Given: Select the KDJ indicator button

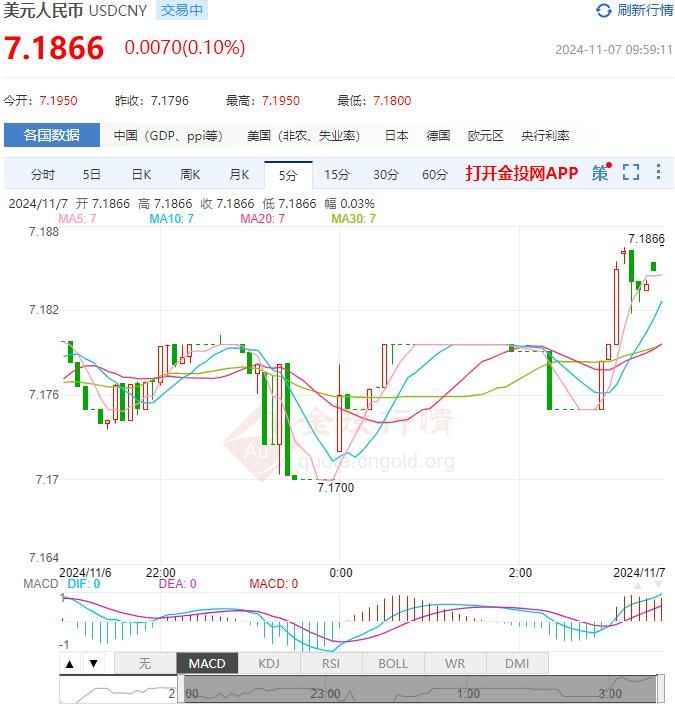Looking at the screenshot, I should 269,664.
